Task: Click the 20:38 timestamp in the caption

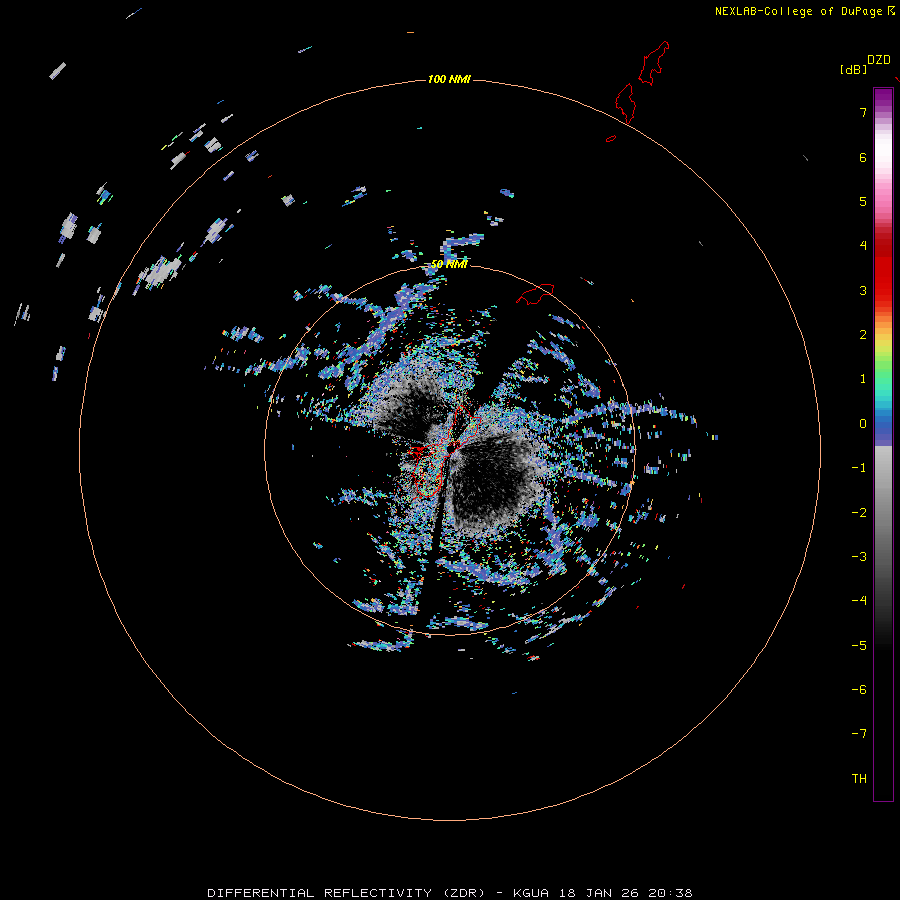Action: 670,893
